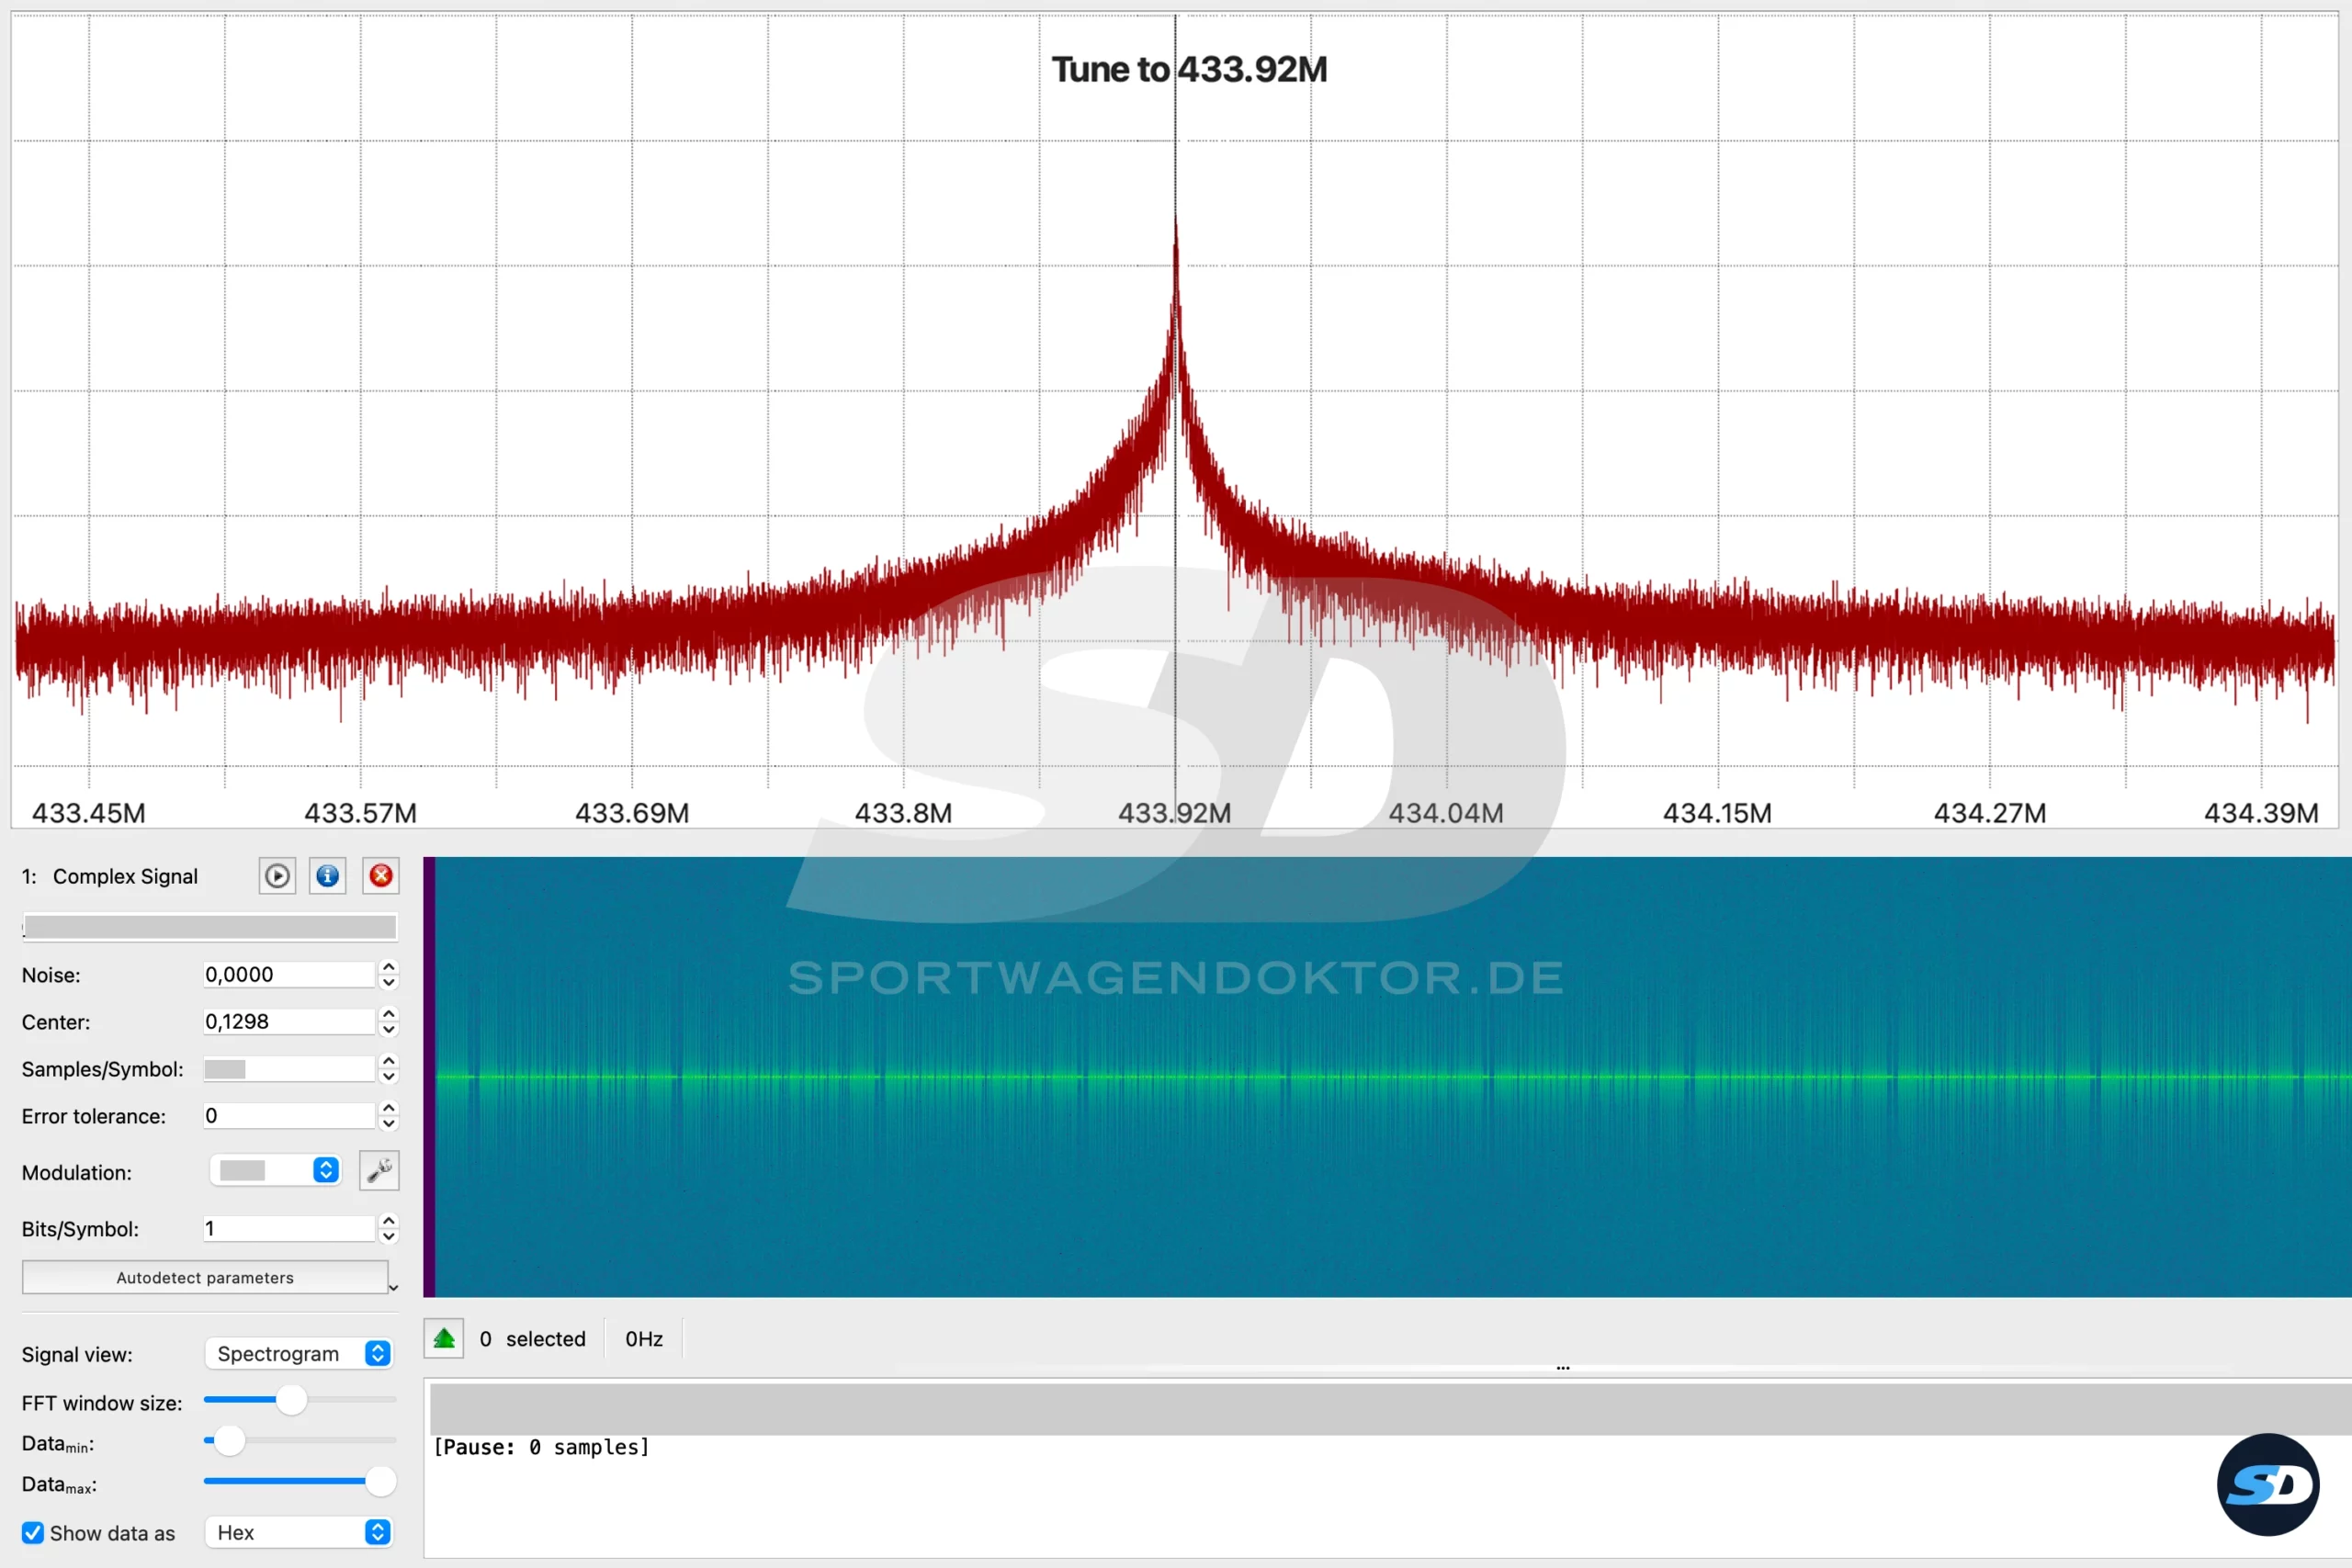Close the Complex Signal with red X
This screenshot has width=2352, height=1568.
tap(381, 877)
